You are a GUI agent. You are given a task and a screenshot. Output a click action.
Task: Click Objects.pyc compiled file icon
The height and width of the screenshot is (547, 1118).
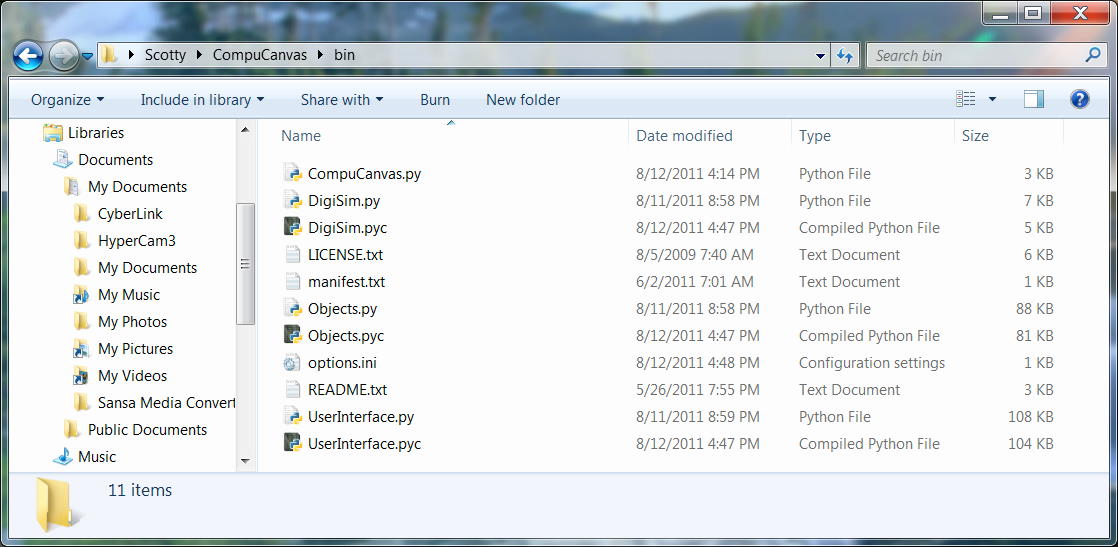click(292, 336)
